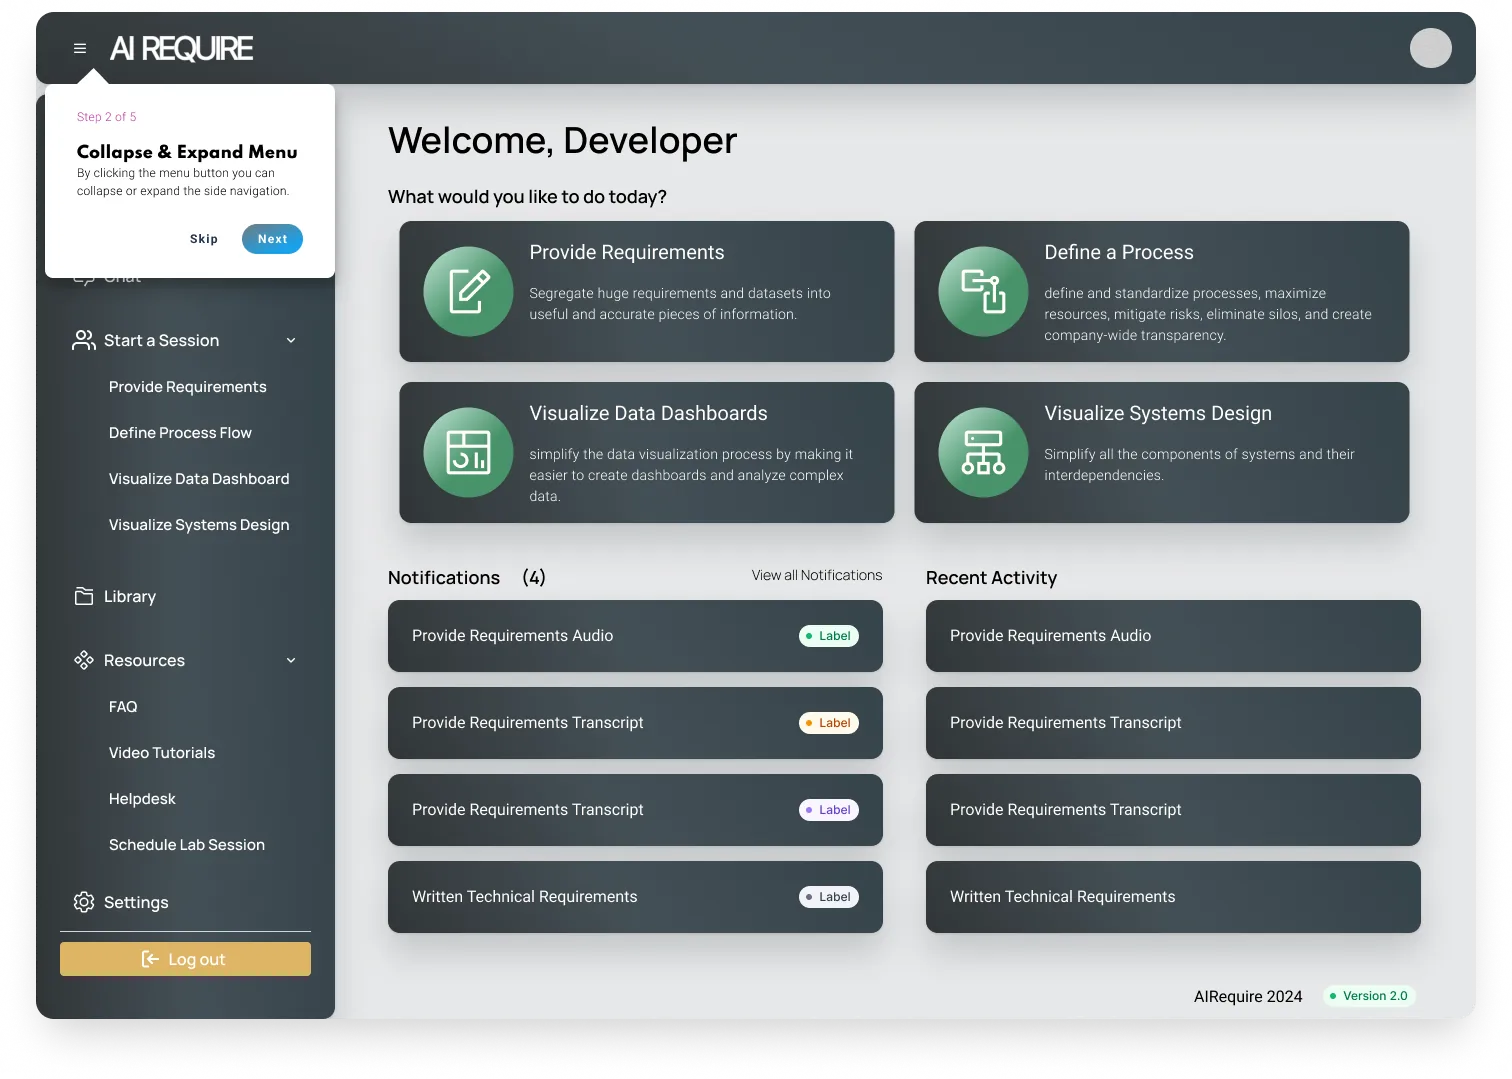
Task: Open the Define a Process card title
Action: 1119,252
